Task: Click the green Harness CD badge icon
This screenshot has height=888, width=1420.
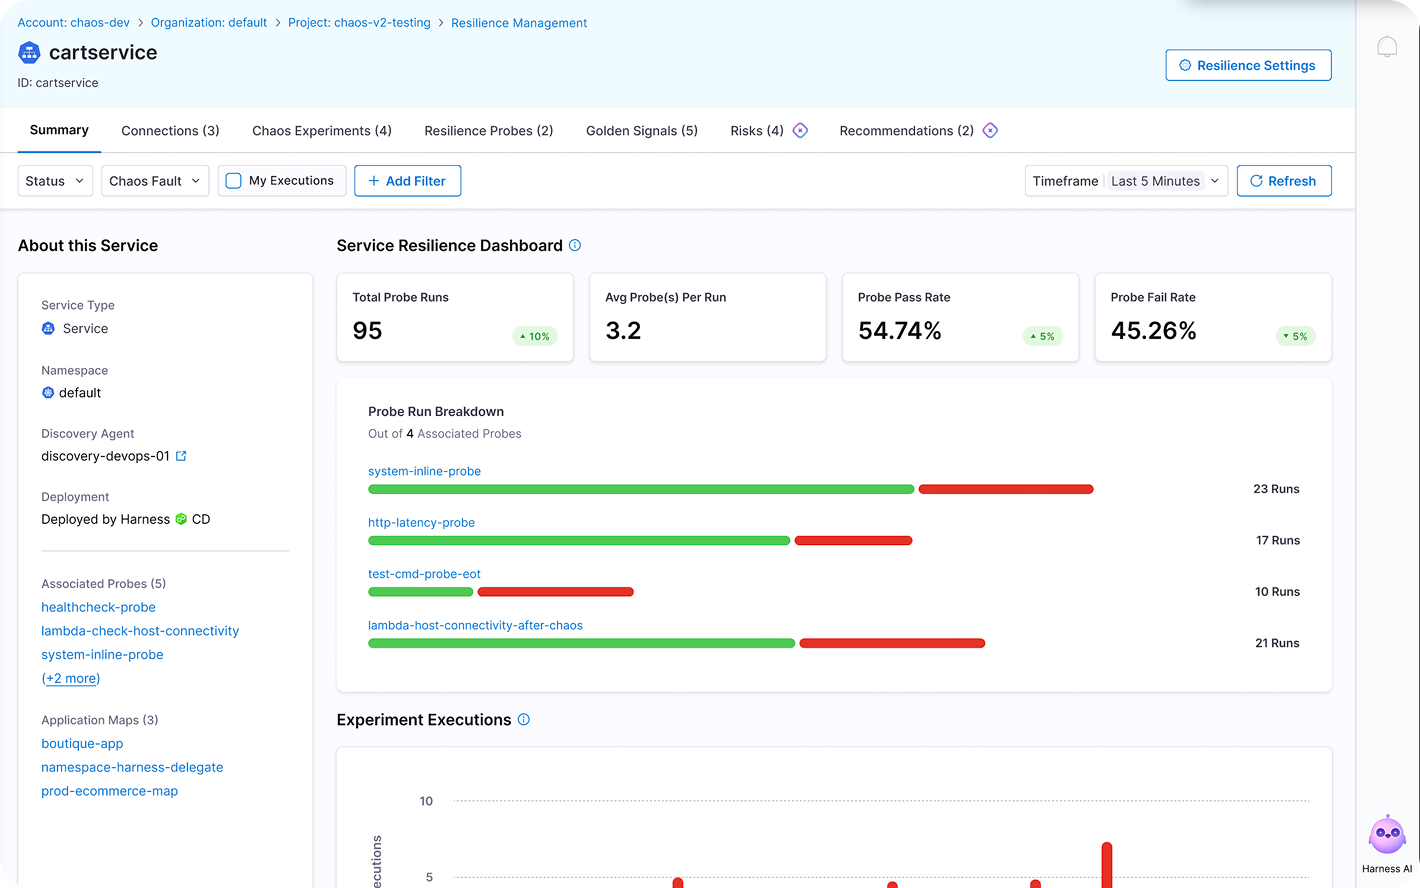Action: 181,519
